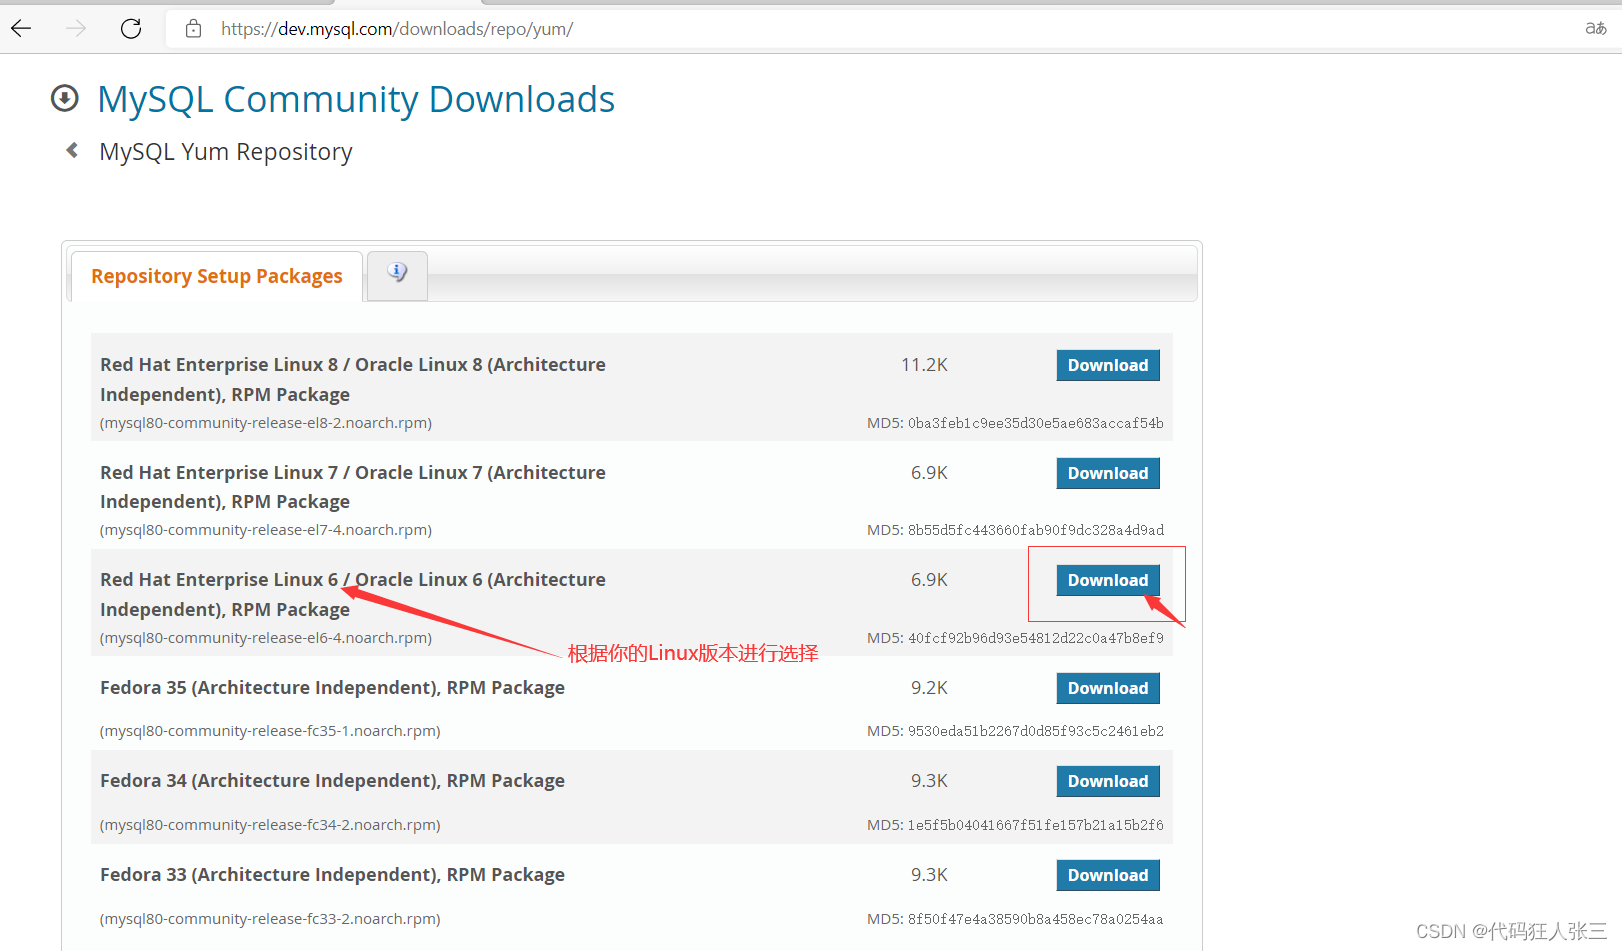Click Fedora 34 package title text

tap(332, 781)
